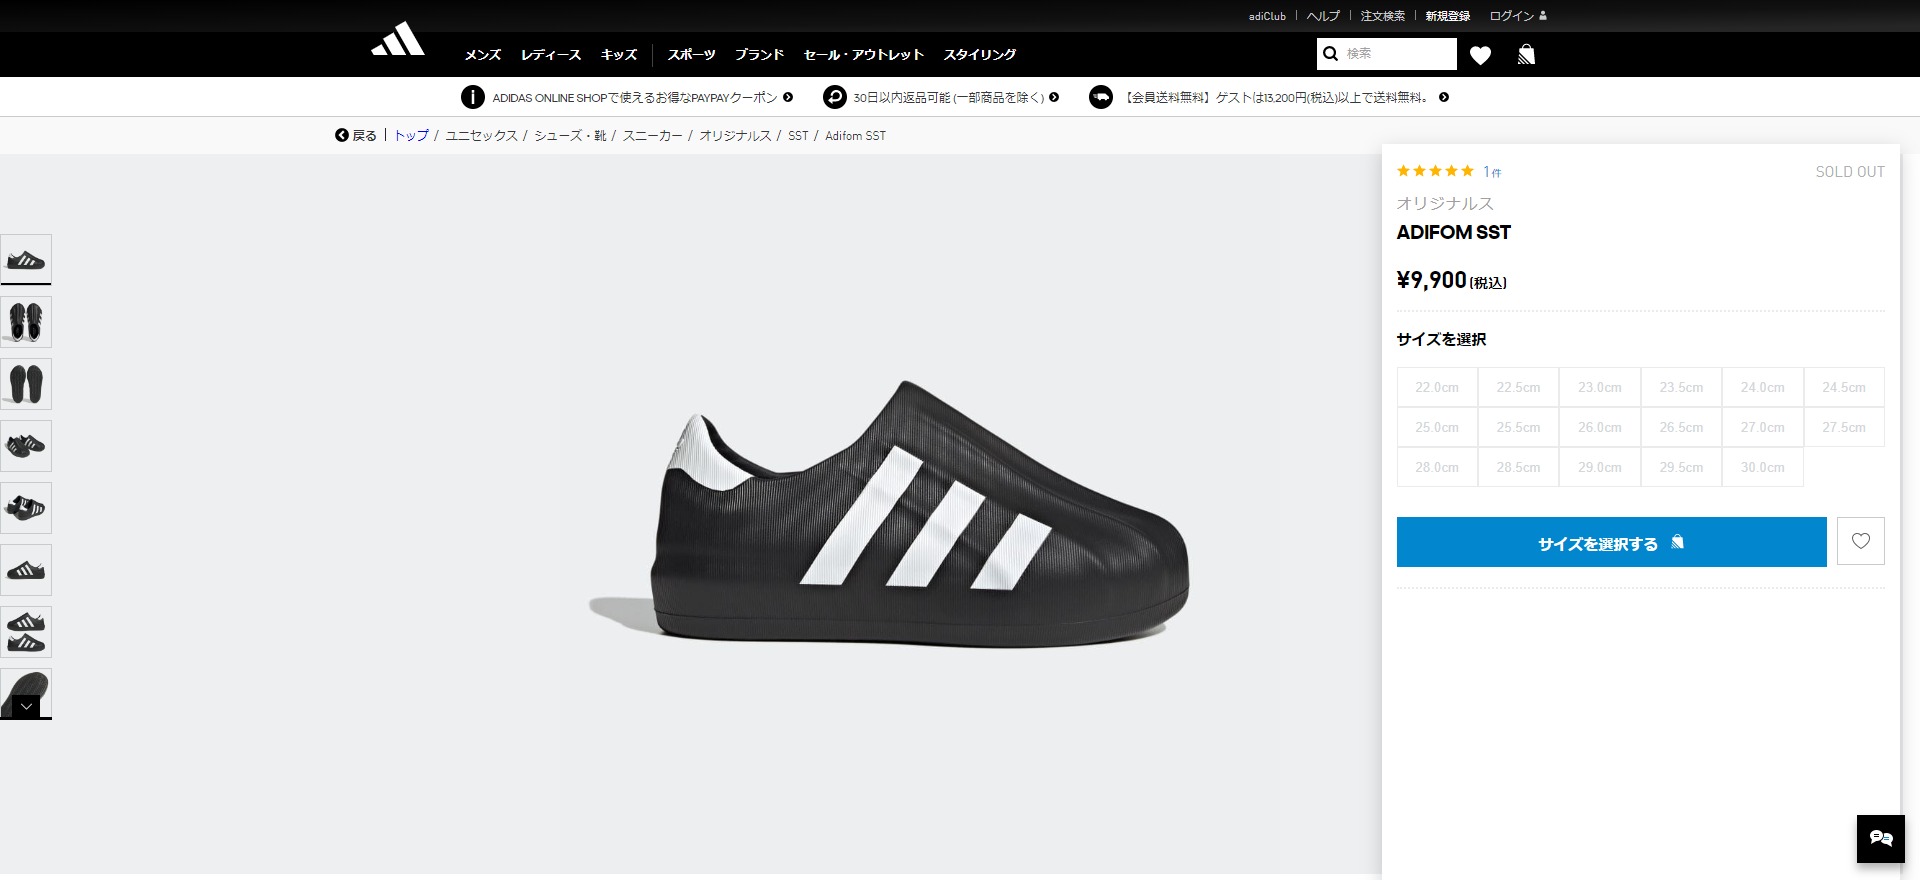Viewport: 1920px width, 880px height.
Task: Select size 26.0cm
Action: 1600,427
